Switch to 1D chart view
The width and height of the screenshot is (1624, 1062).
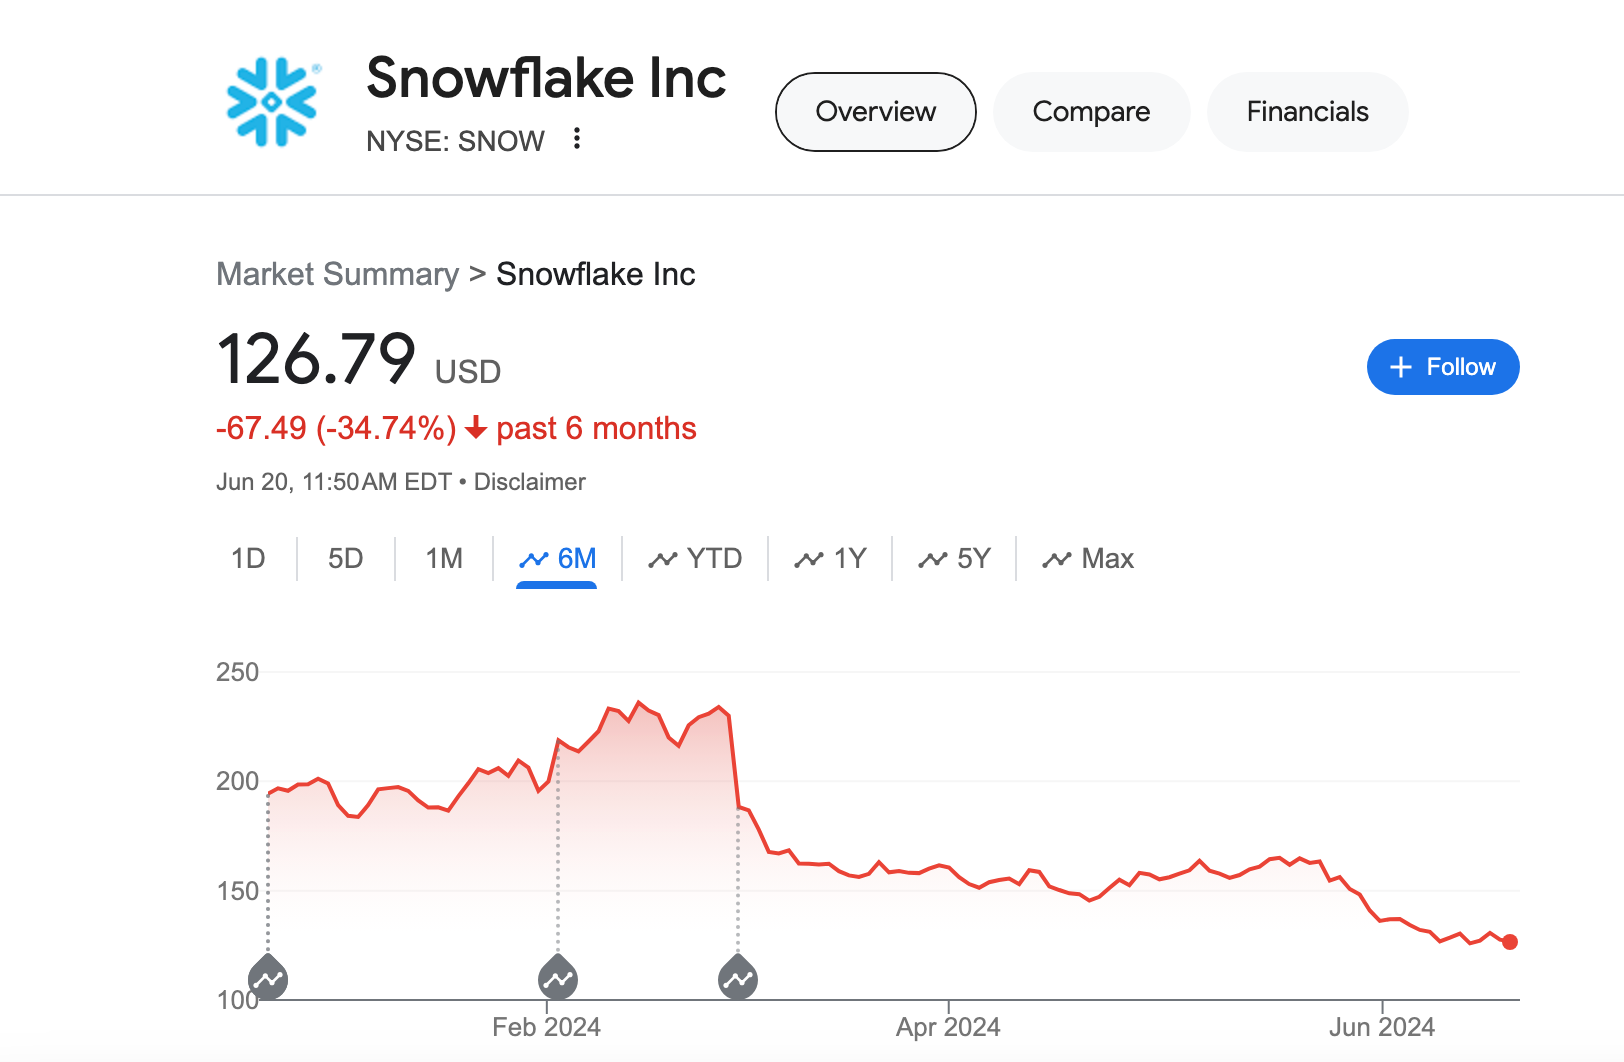[248, 559]
